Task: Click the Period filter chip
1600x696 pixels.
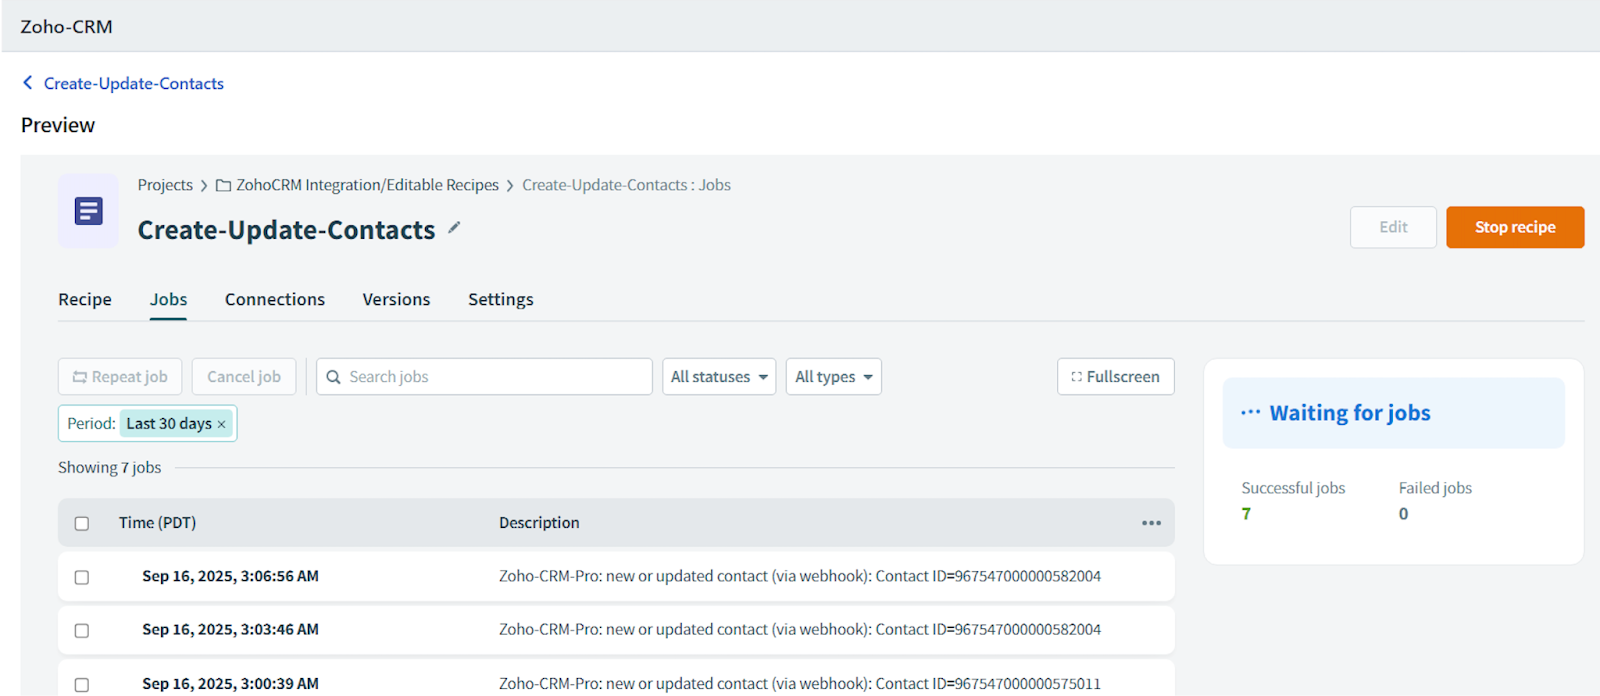Action: click(x=147, y=424)
